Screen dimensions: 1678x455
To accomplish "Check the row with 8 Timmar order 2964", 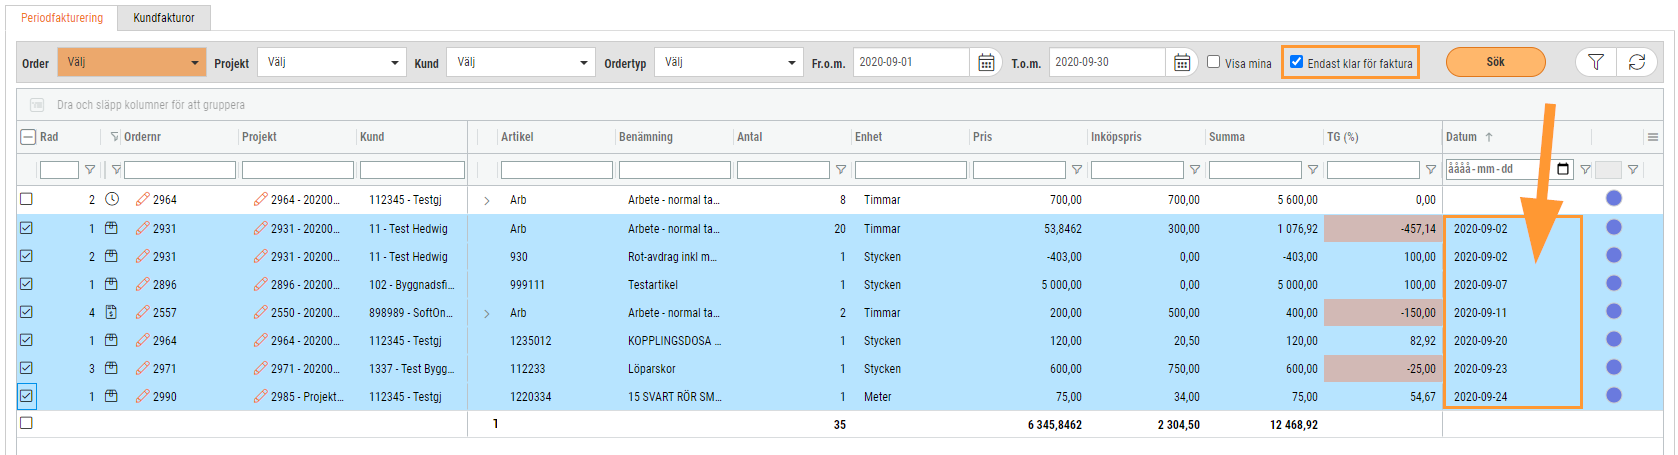I will [27, 199].
